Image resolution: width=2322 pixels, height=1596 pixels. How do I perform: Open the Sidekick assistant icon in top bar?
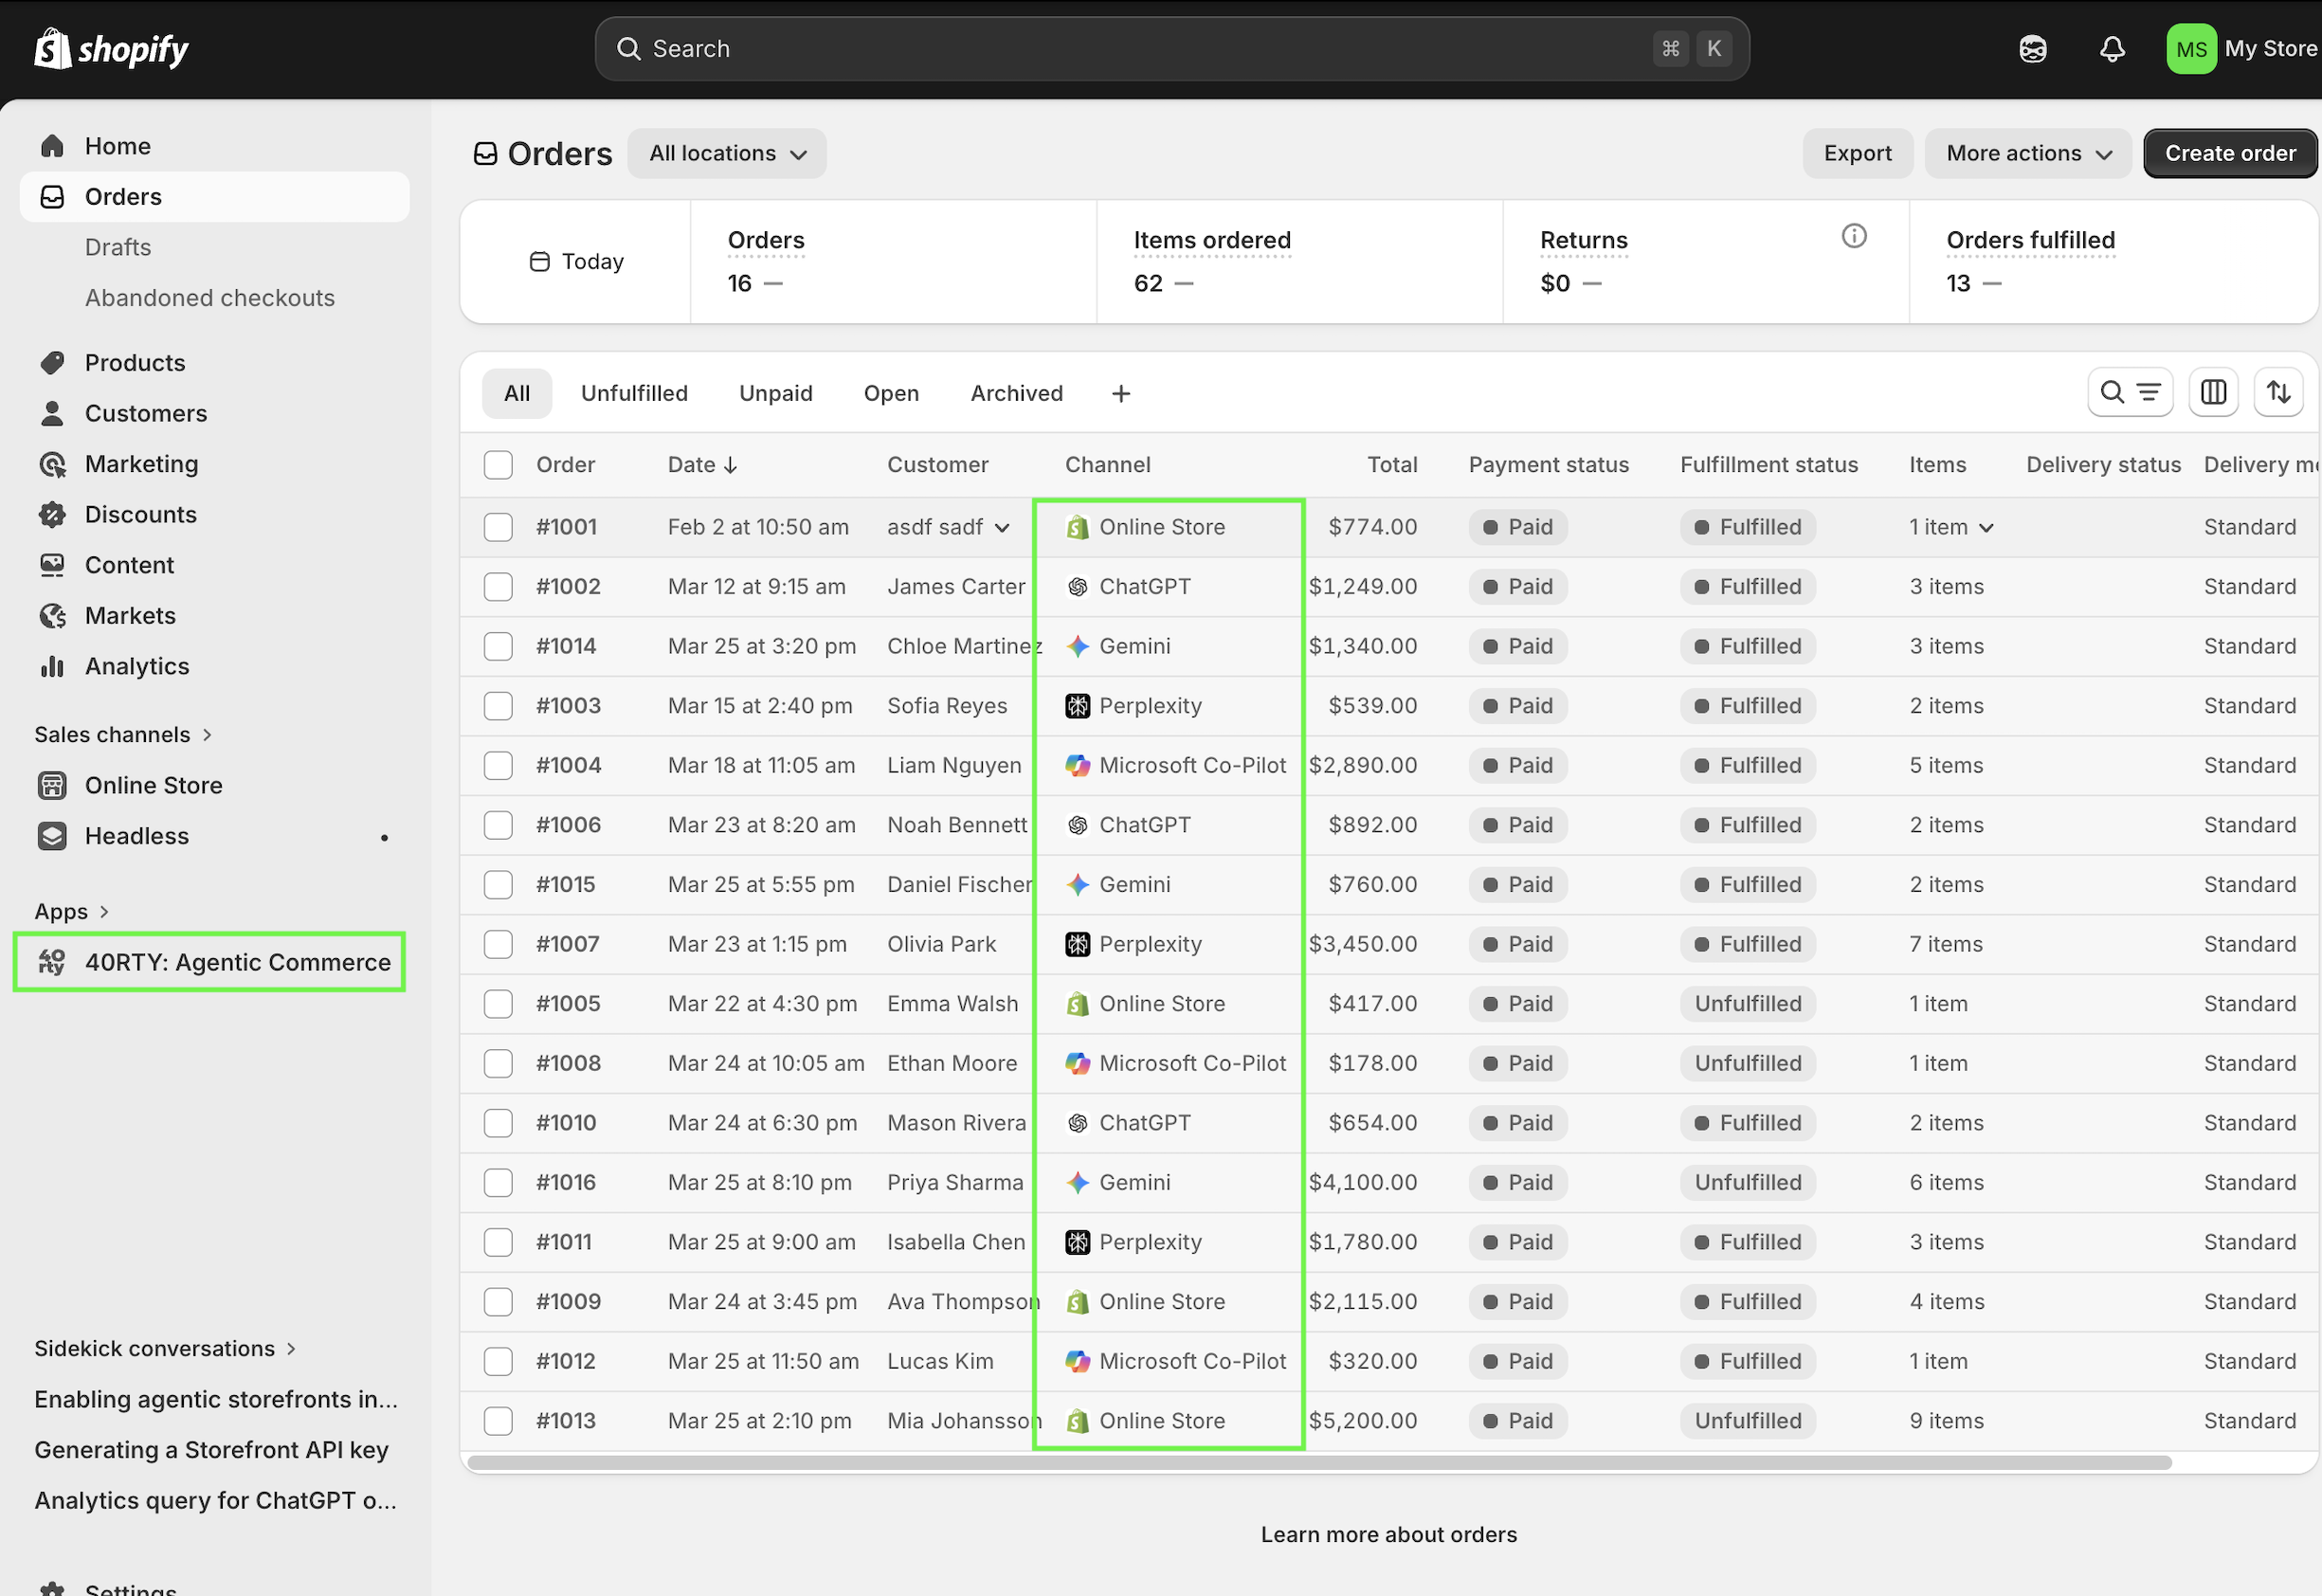pos(2032,48)
